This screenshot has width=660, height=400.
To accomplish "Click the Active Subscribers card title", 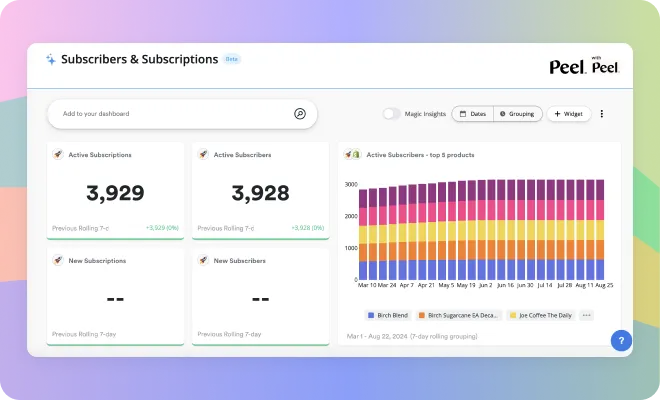I will pyautogui.click(x=242, y=155).
